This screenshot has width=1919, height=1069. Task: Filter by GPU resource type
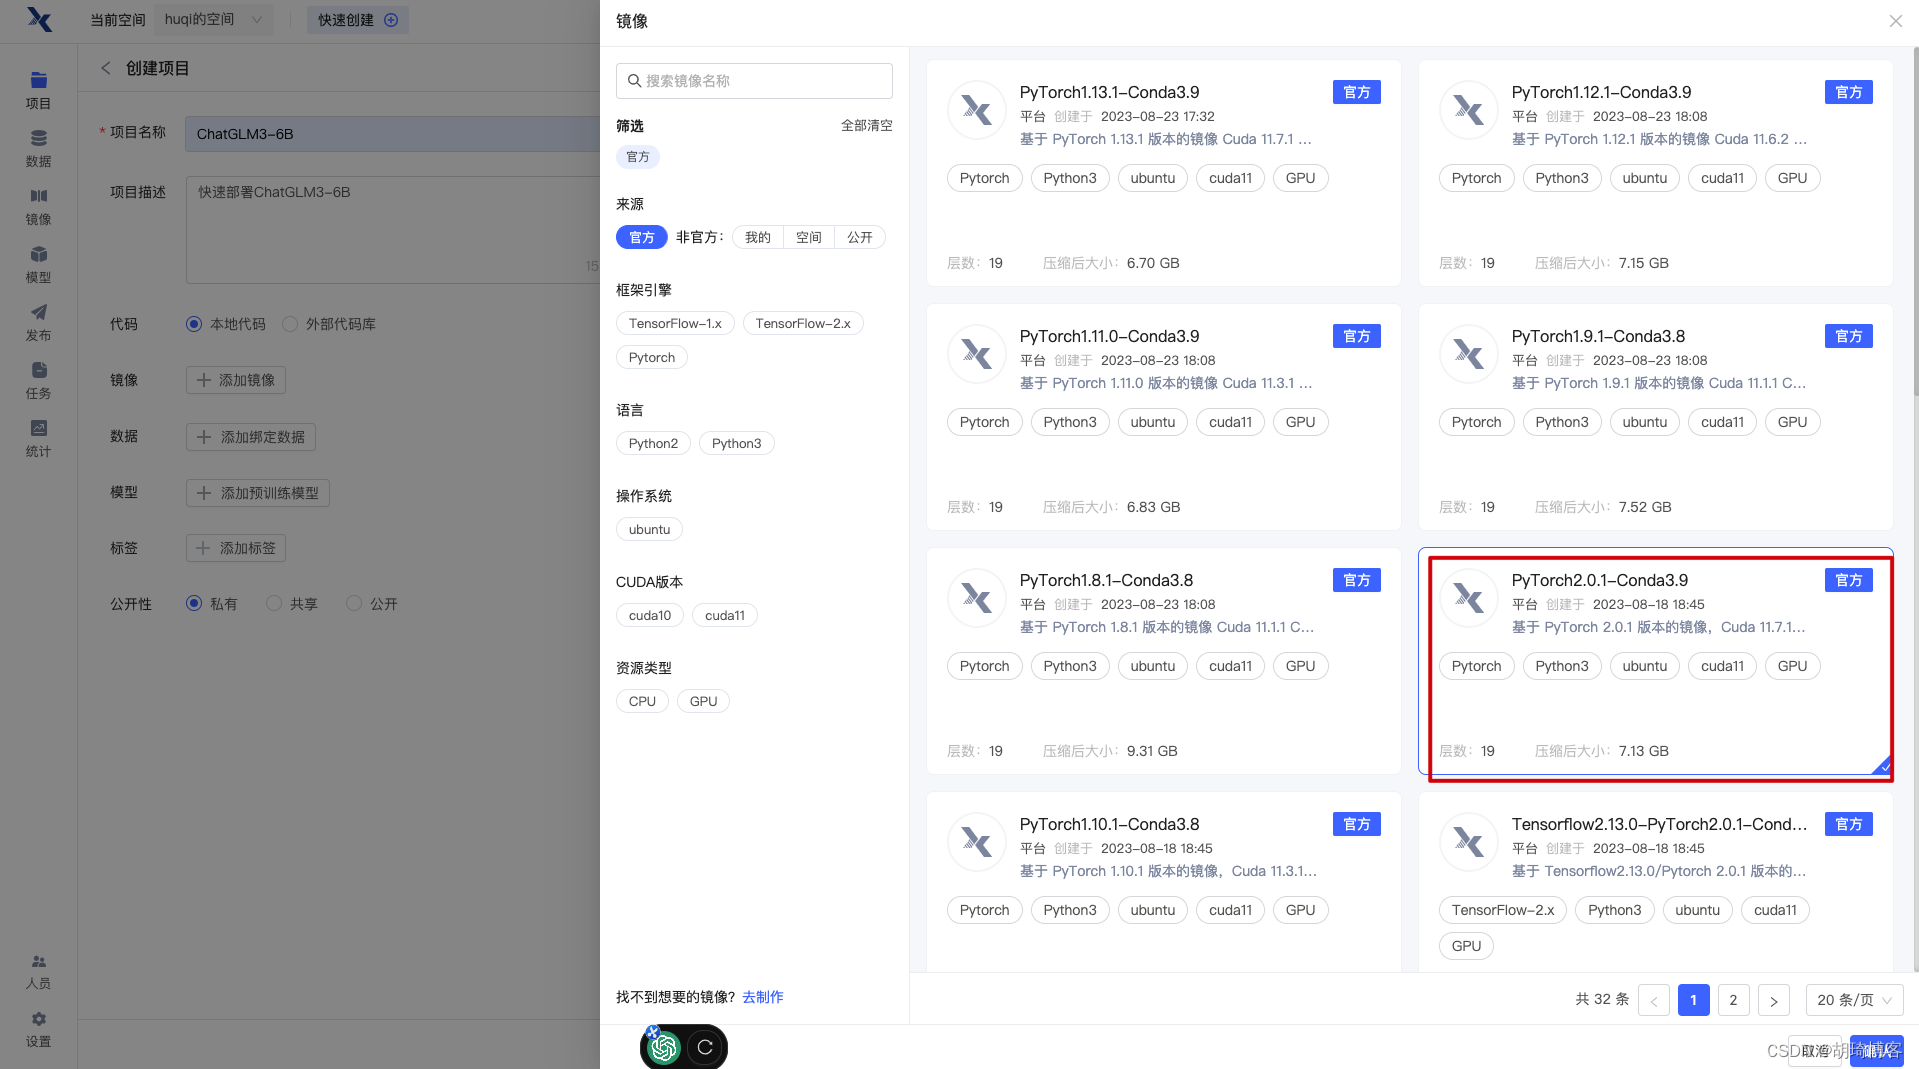point(703,701)
